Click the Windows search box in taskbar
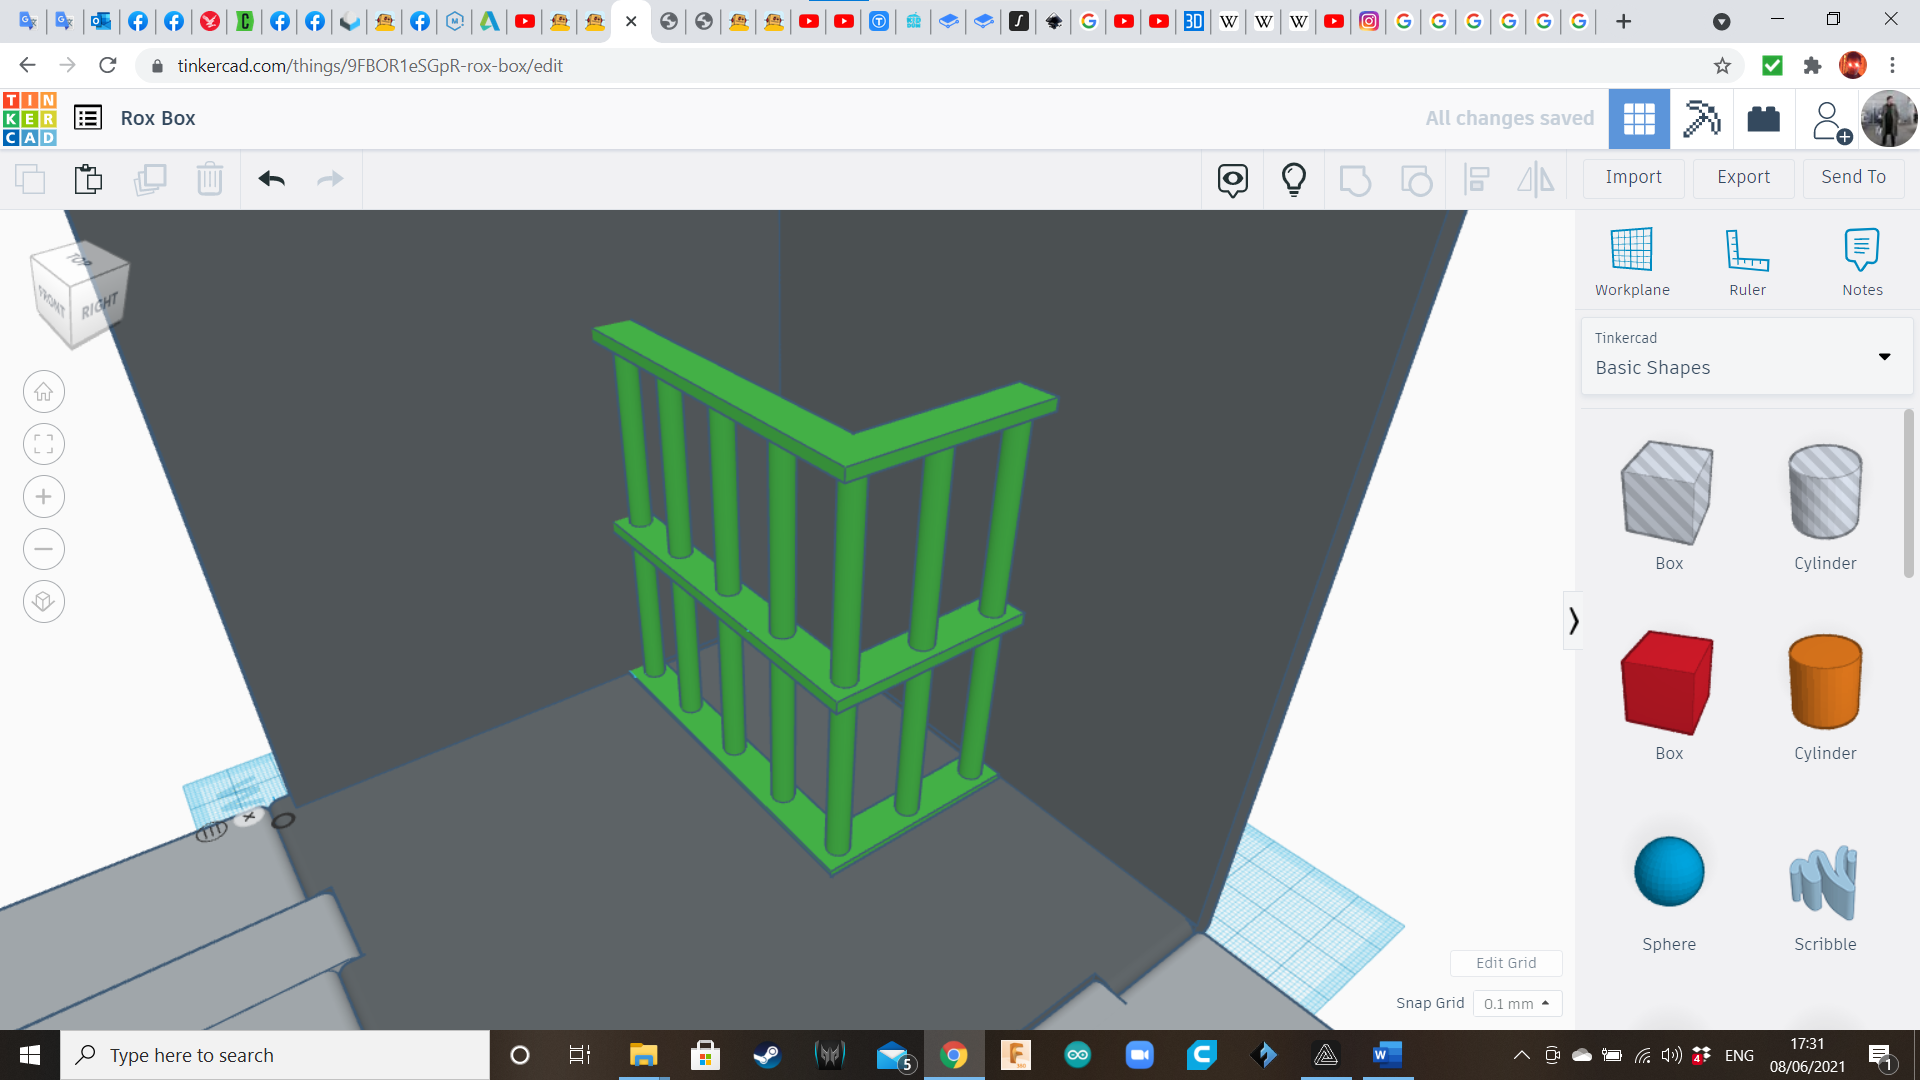The width and height of the screenshot is (1920, 1080). click(x=275, y=1055)
